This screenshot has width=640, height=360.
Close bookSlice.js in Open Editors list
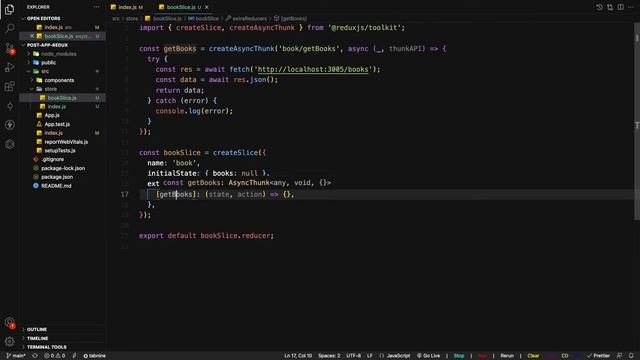tap(32, 36)
